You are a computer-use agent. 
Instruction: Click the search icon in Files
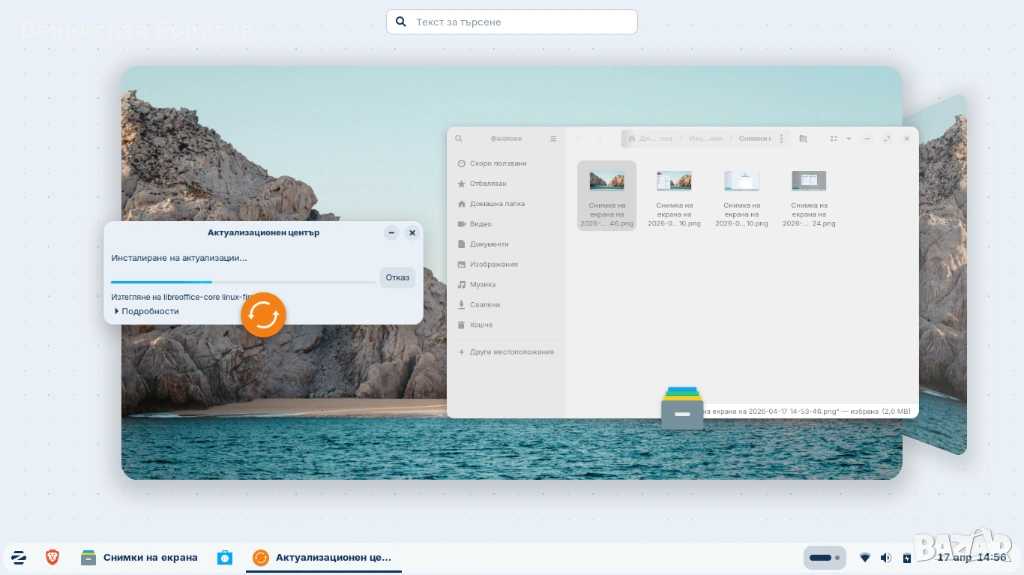pos(459,139)
